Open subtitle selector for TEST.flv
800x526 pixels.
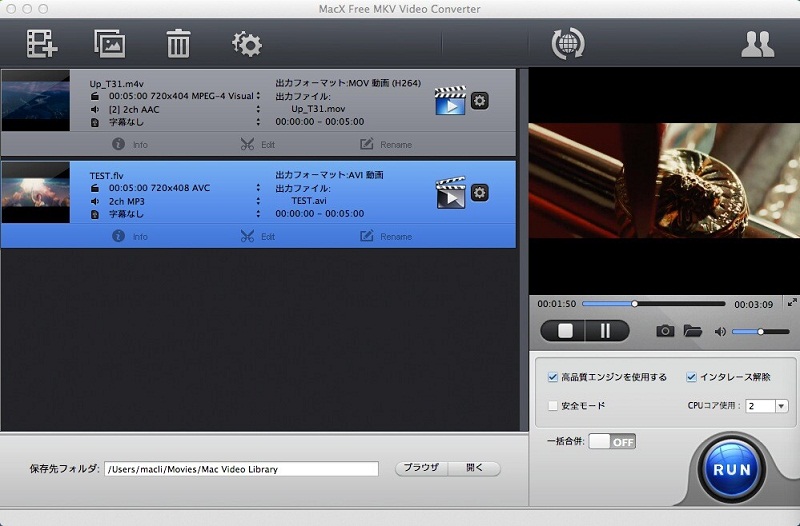(x=258, y=214)
